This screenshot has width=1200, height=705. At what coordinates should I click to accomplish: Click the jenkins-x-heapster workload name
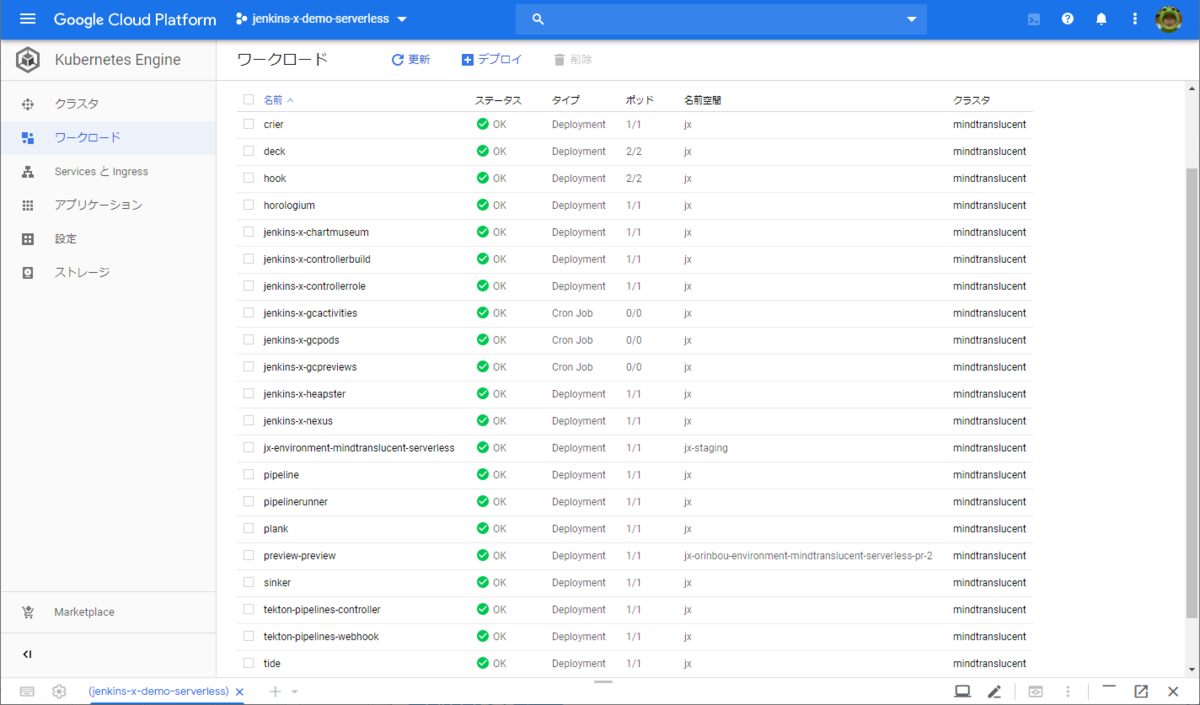304,394
